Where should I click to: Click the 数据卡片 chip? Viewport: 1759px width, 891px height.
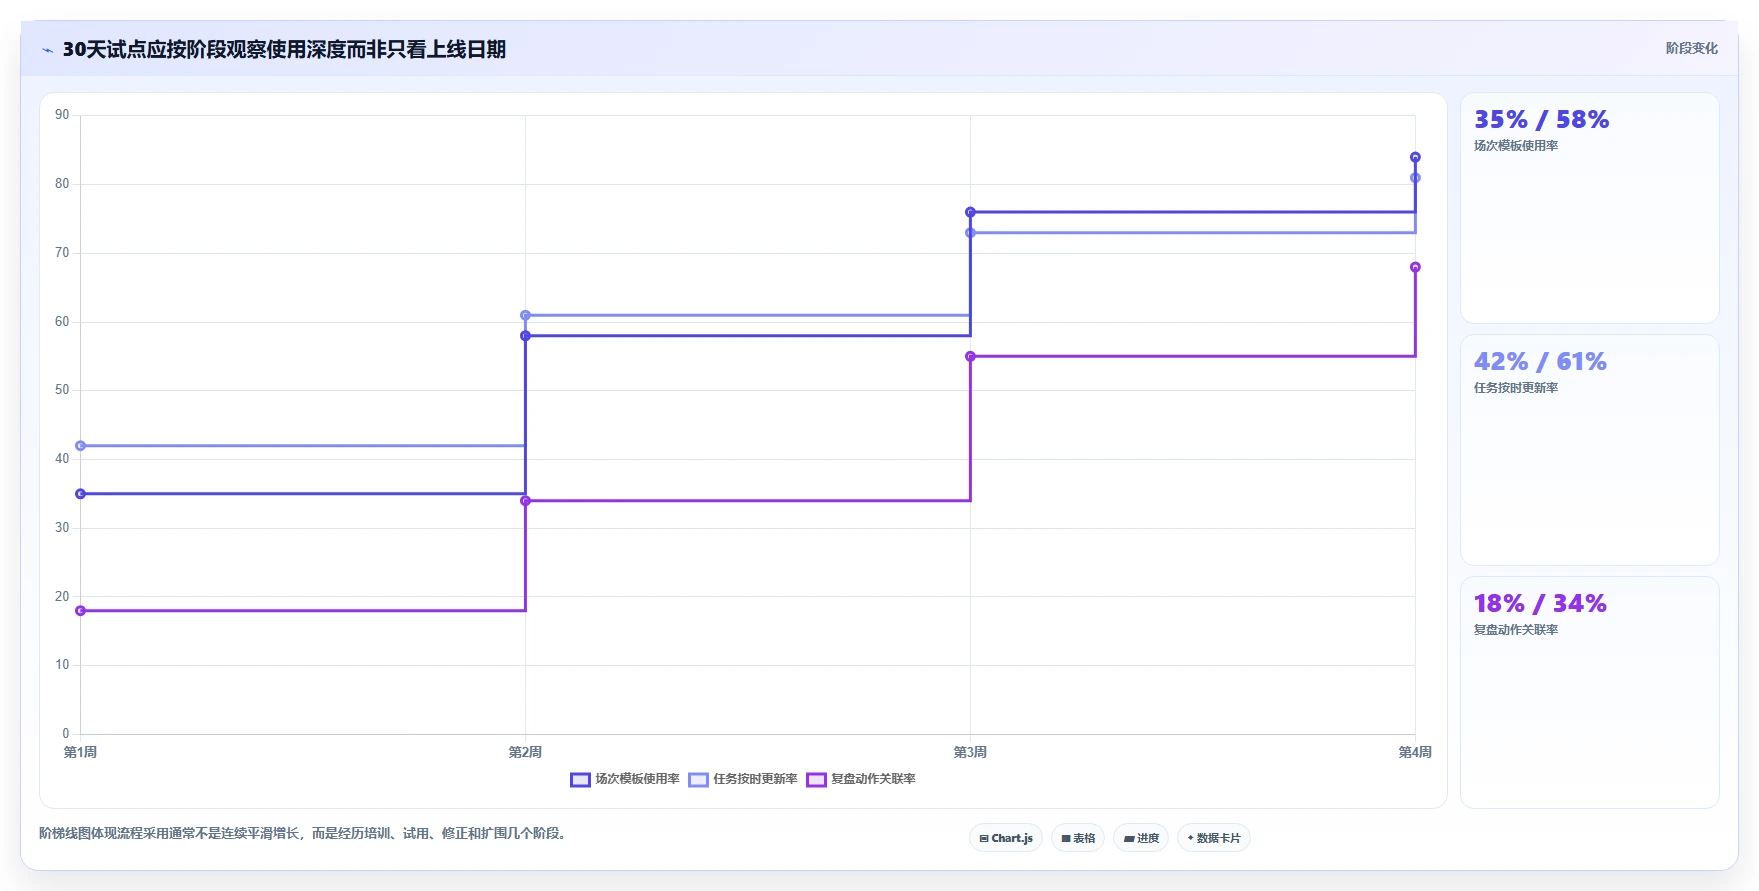click(x=1213, y=838)
